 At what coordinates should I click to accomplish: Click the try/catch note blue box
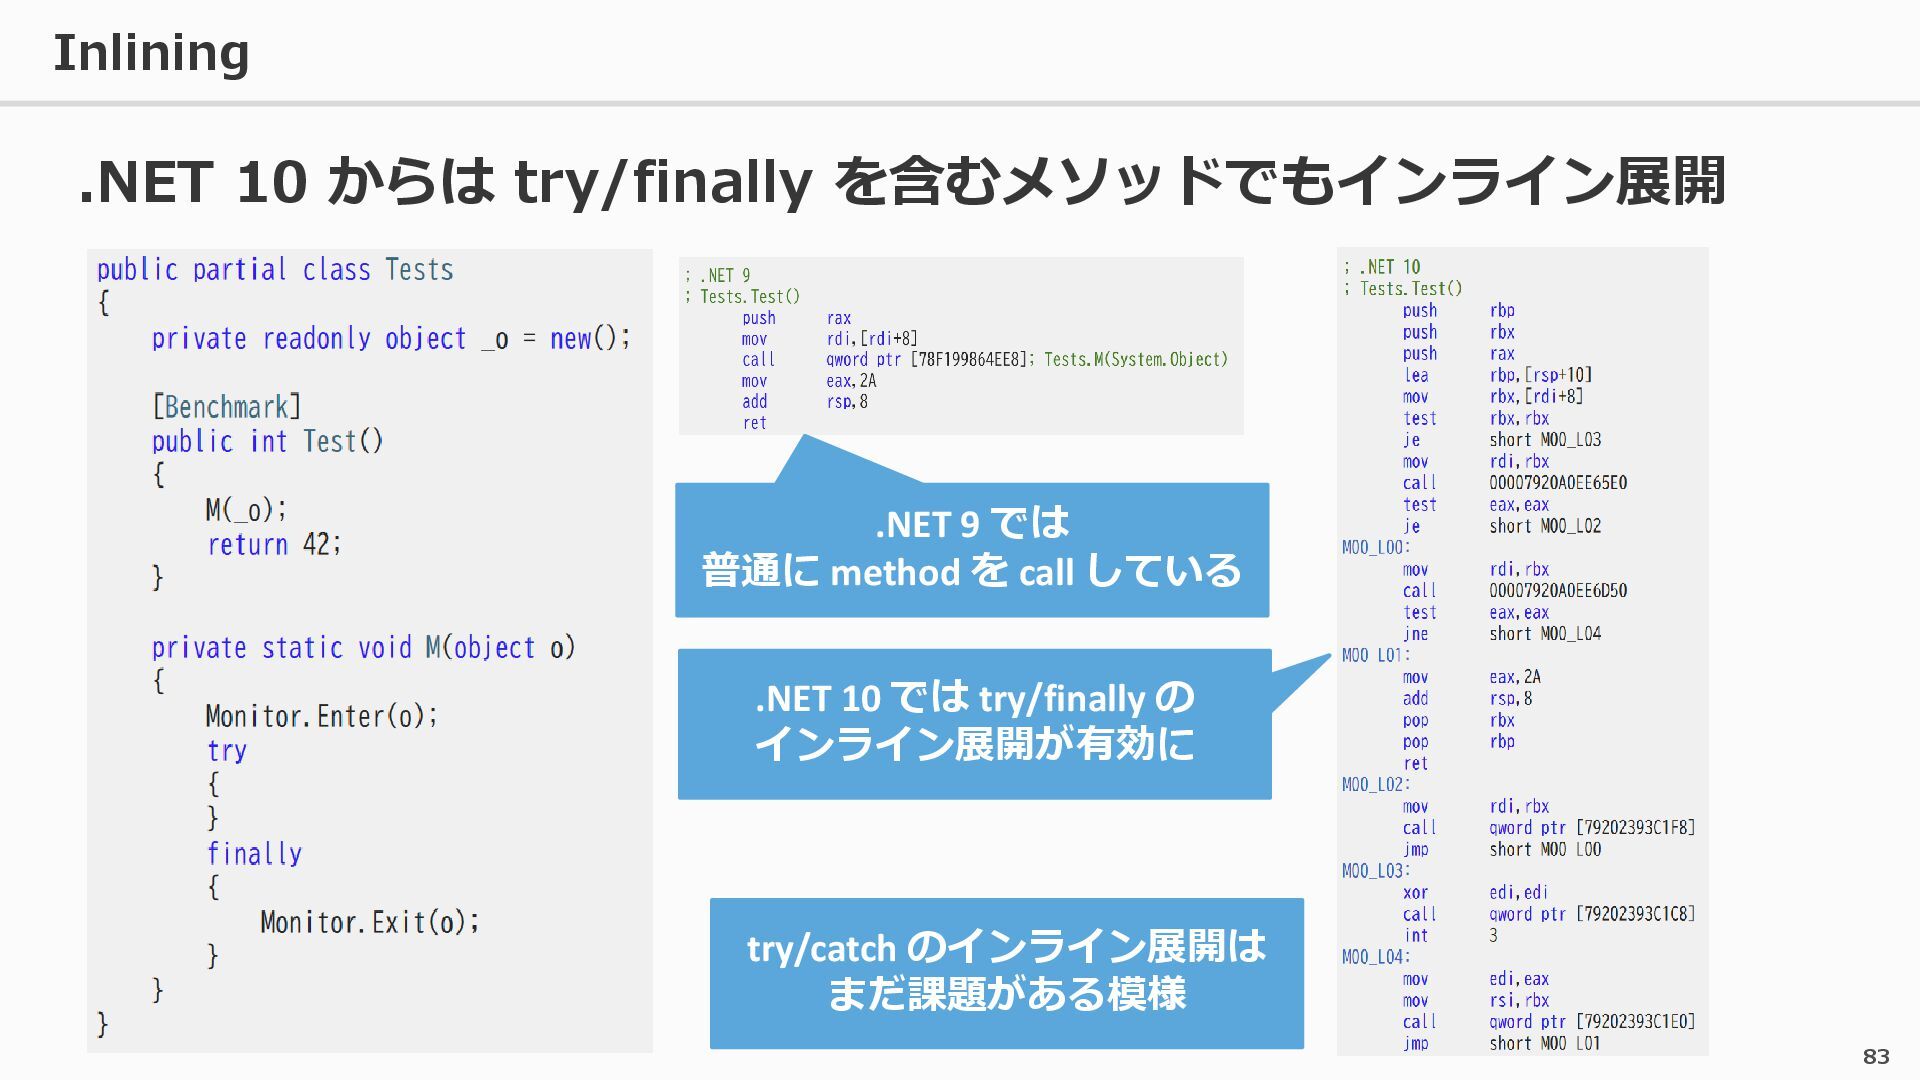[x=1006, y=971]
